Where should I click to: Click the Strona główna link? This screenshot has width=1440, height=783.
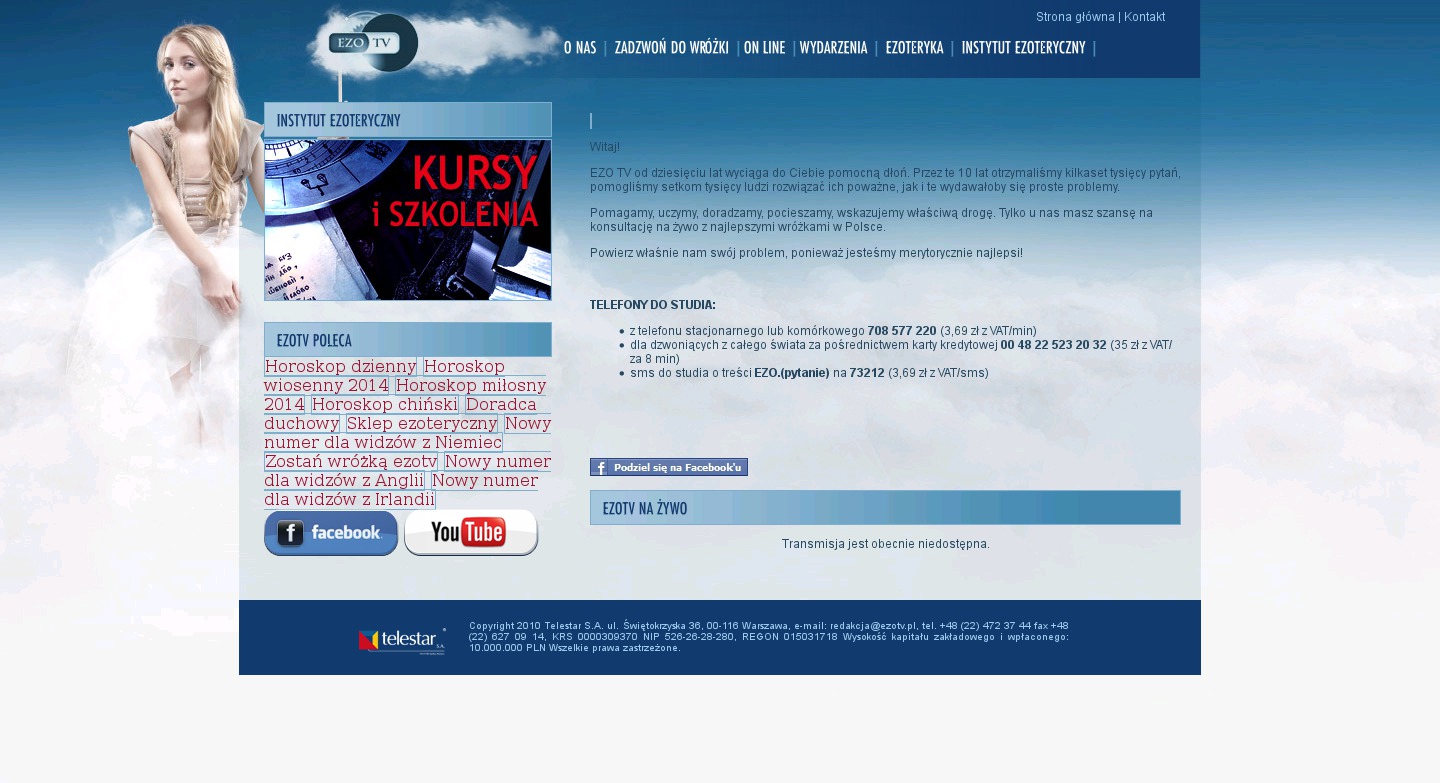pyautogui.click(x=1075, y=17)
